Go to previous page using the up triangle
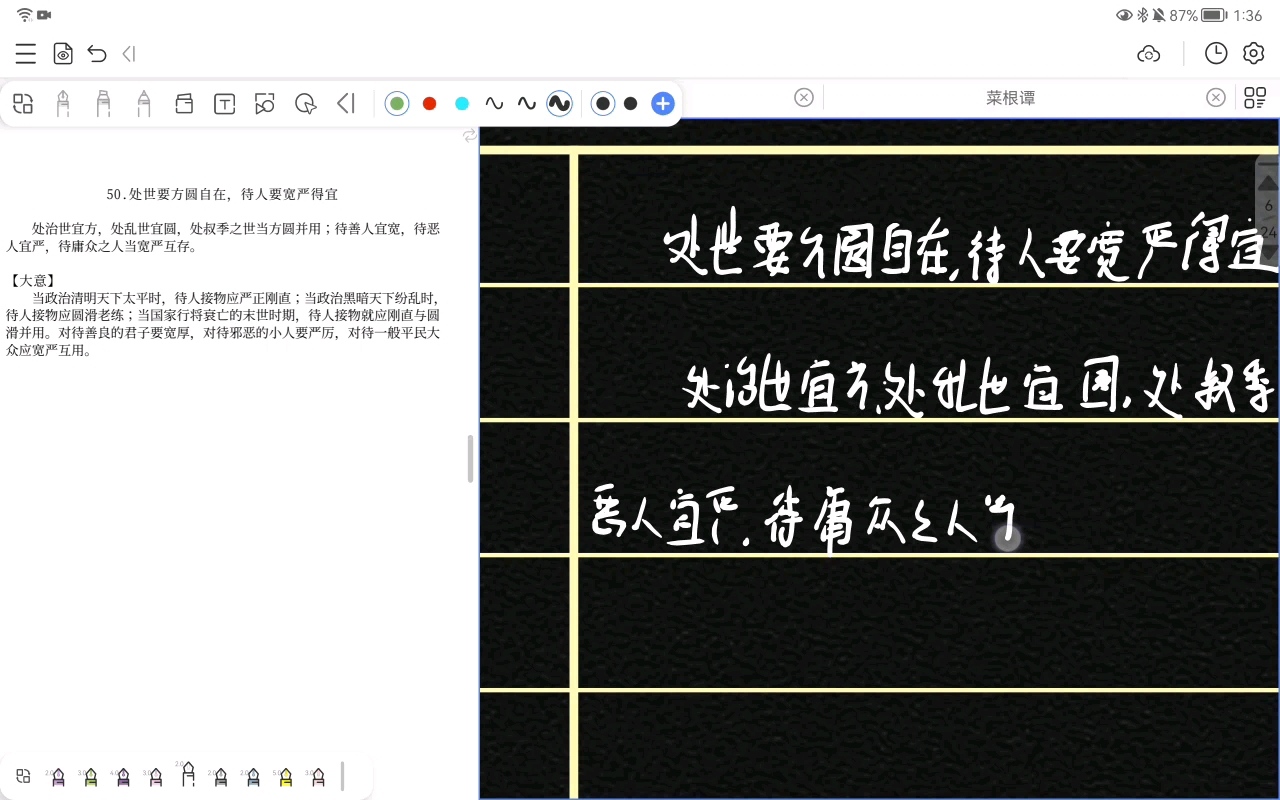 click(x=1268, y=182)
